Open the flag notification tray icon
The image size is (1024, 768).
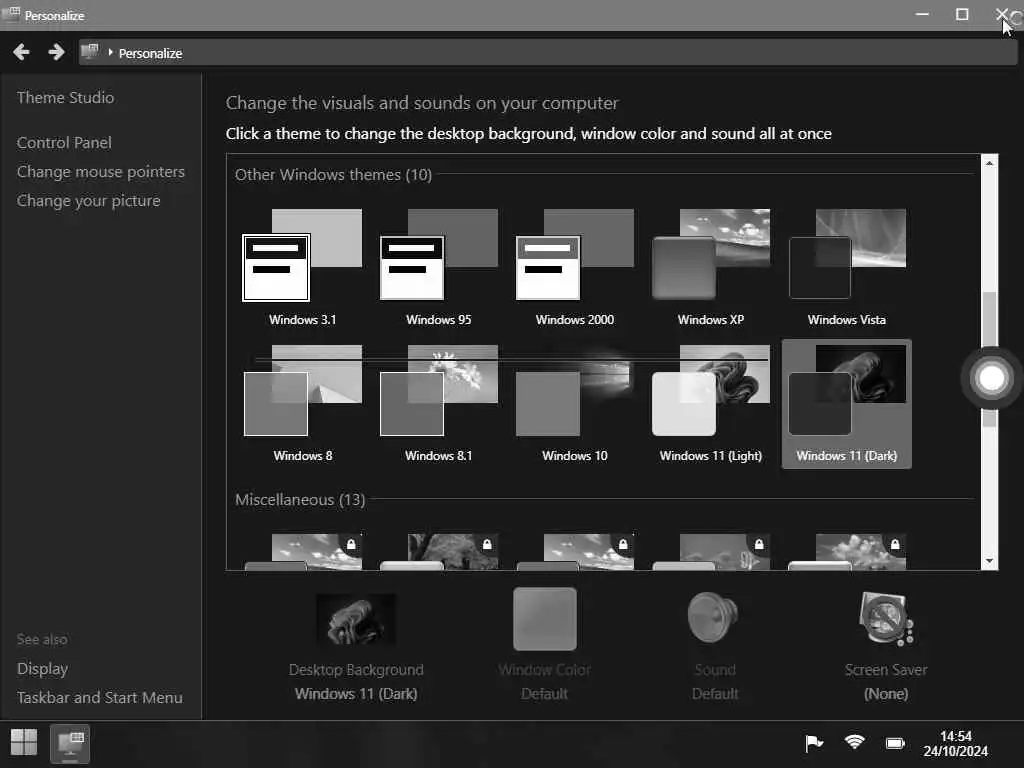814,743
